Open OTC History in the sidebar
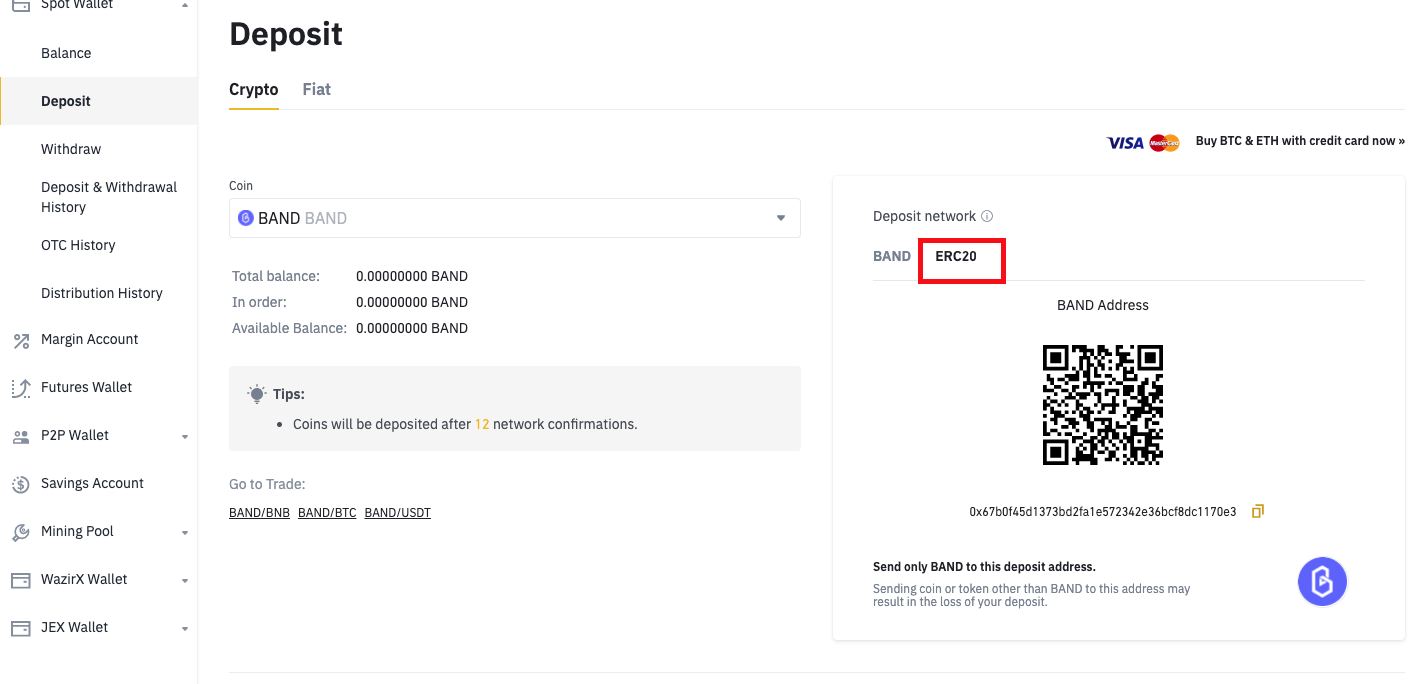1427x684 pixels. pos(78,245)
